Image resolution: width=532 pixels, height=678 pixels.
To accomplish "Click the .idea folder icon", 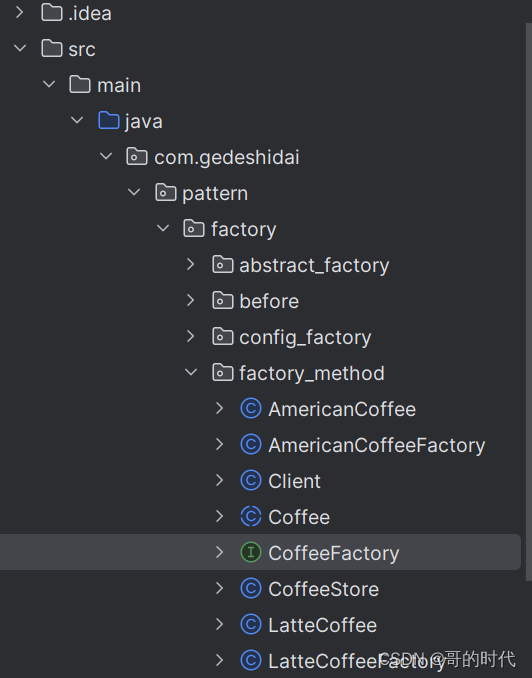I will point(52,13).
